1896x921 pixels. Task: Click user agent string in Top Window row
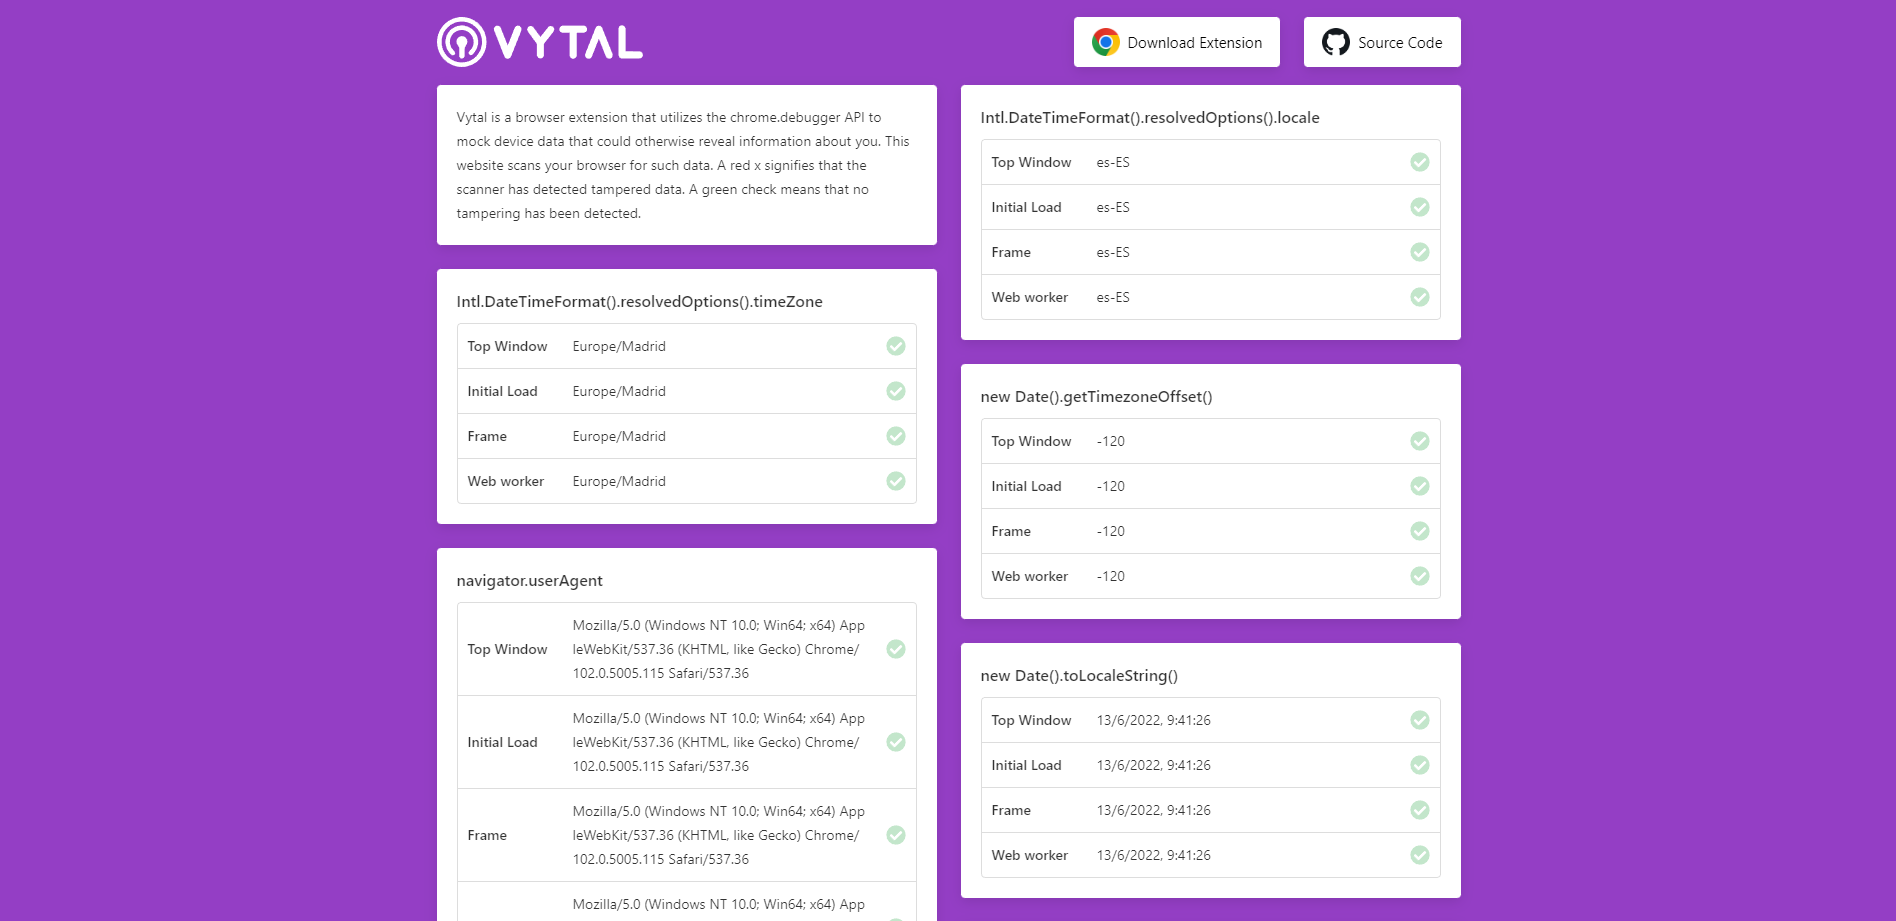coord(719,649)
